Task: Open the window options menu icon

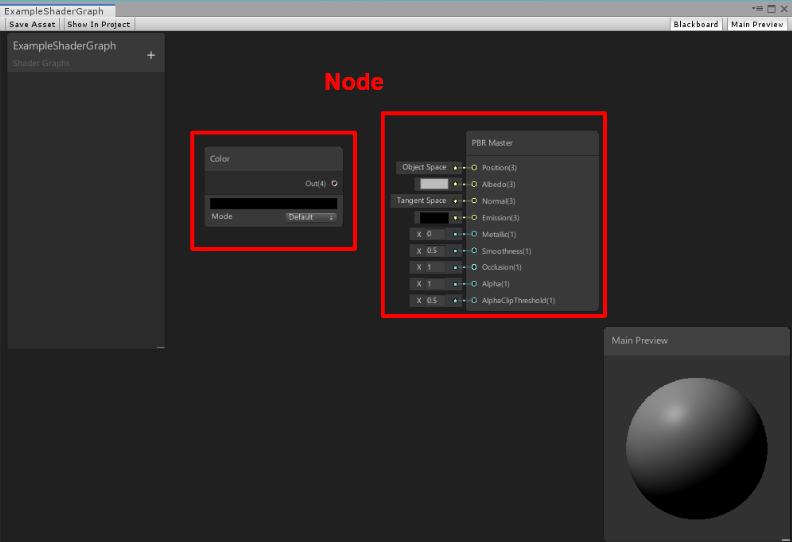Action: tap(757, 9)
